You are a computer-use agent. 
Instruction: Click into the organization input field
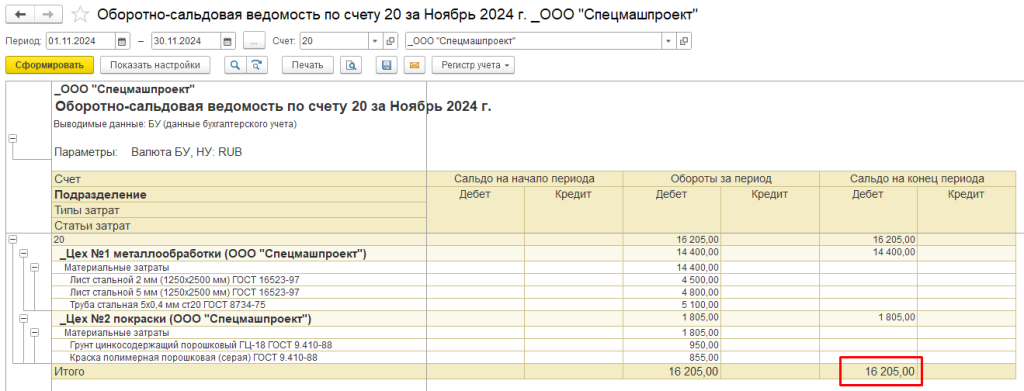(534, 41)
